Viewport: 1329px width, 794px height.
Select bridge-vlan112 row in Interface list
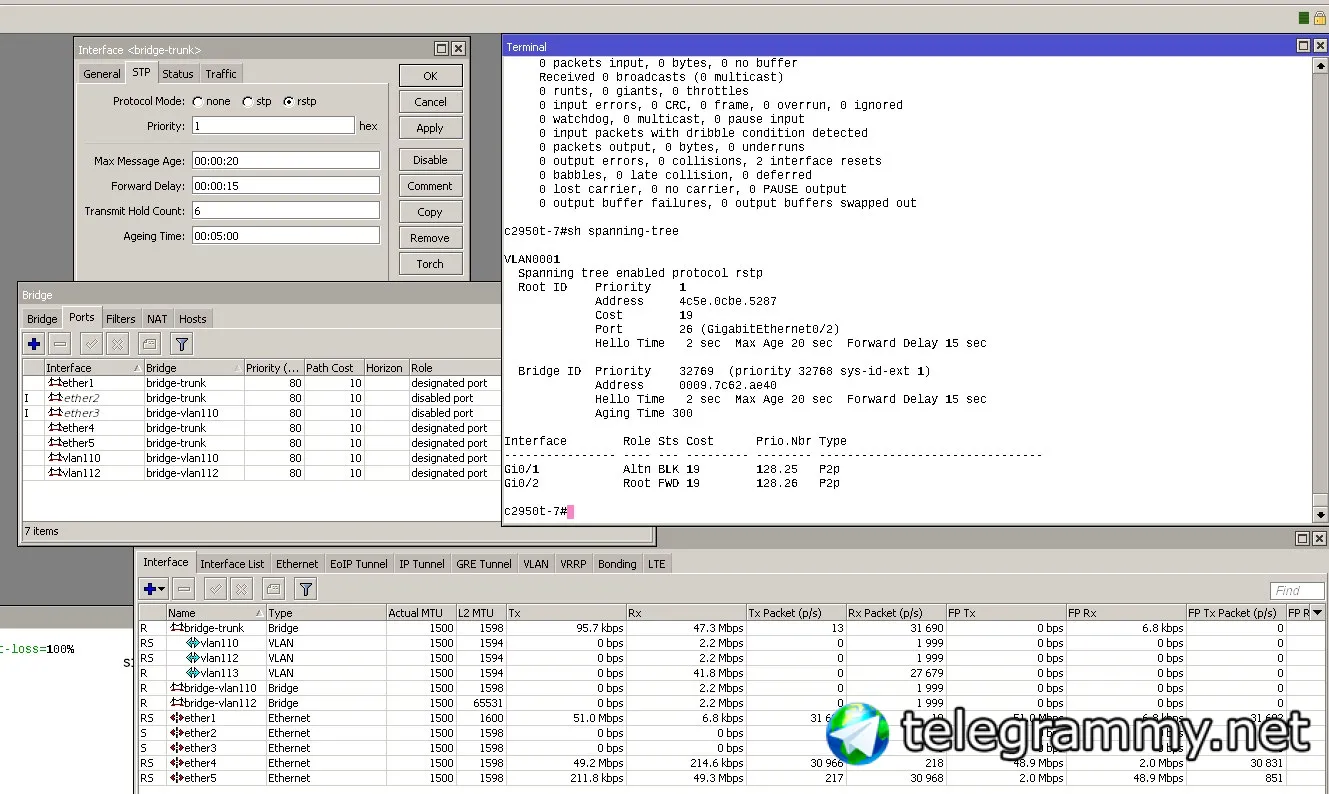732,703
